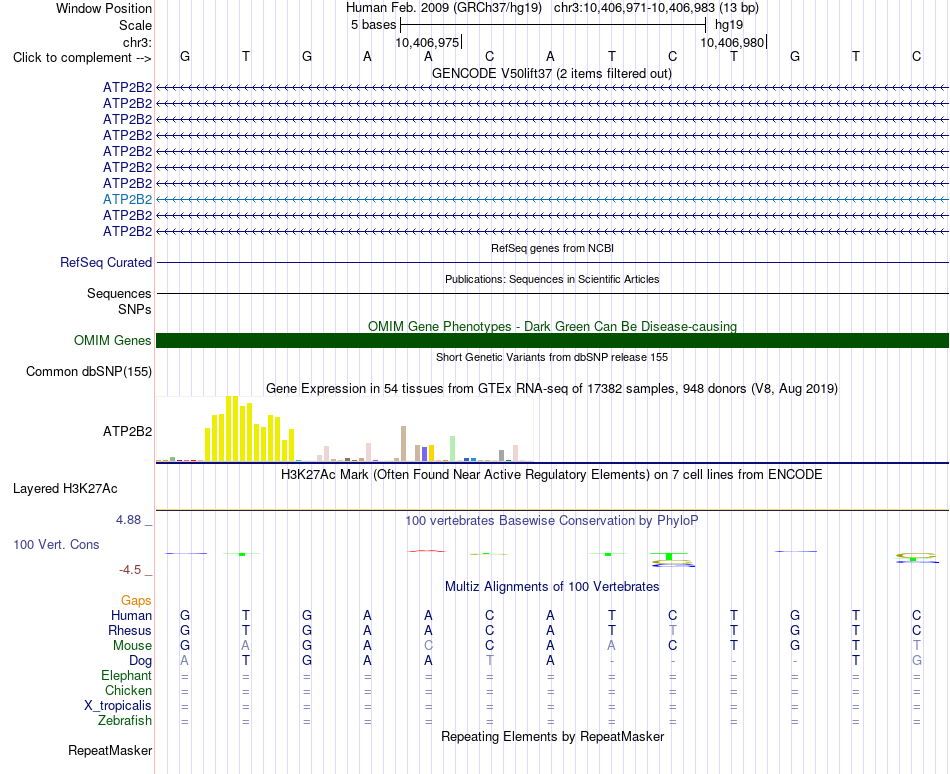This screenshot has width=950, height=774.
Task: Open the GENCODE V50lift37 track title
Action: (552, 73)
